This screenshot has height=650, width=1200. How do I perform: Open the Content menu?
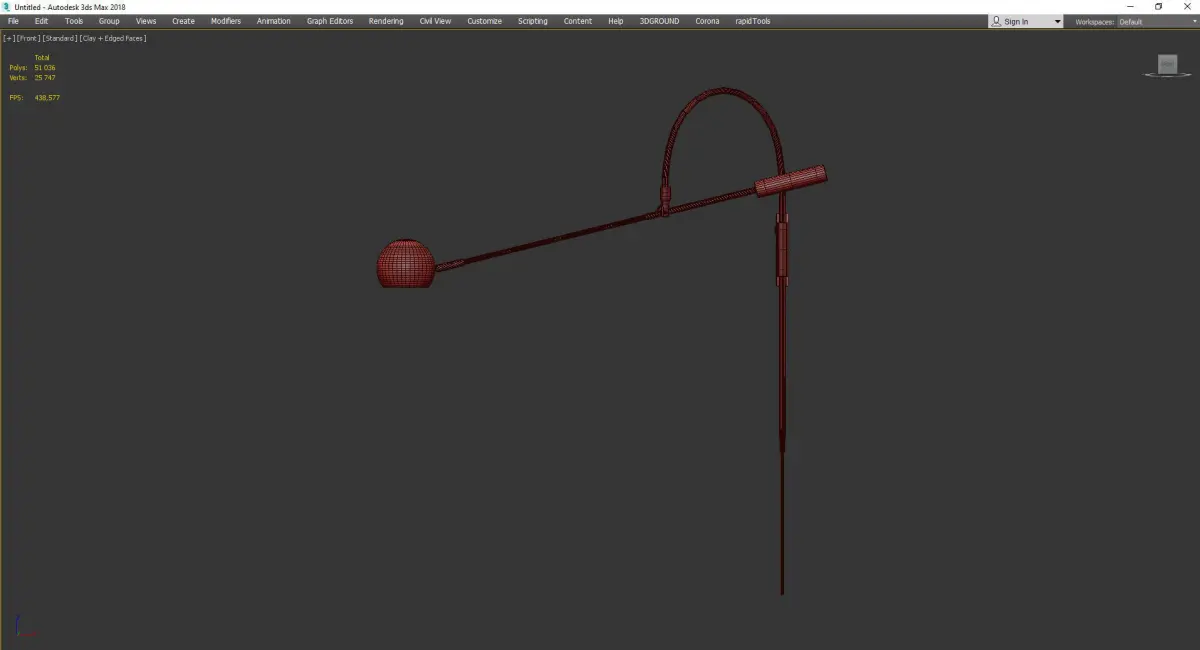[x=578, y=21]
